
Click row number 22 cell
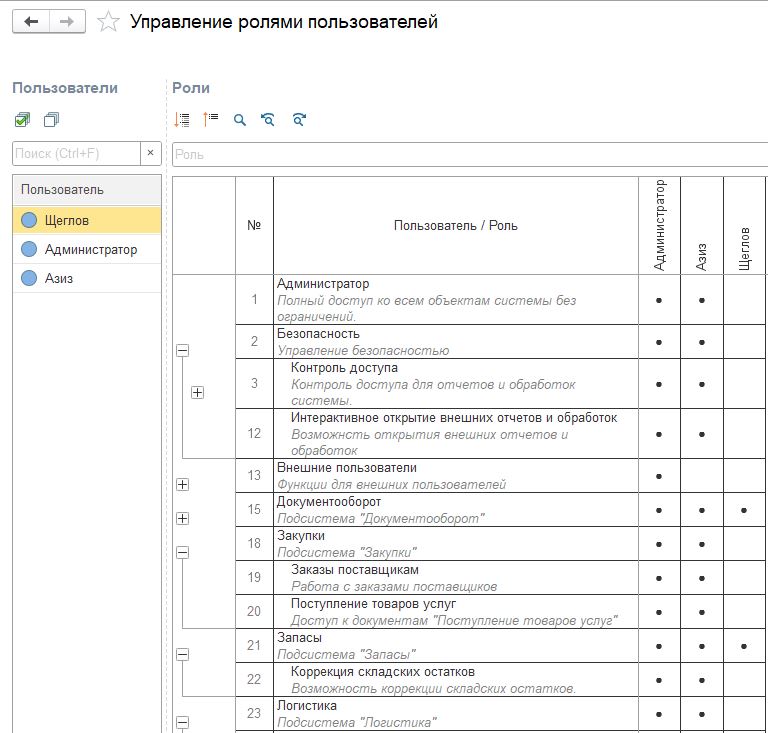point(254,680)
